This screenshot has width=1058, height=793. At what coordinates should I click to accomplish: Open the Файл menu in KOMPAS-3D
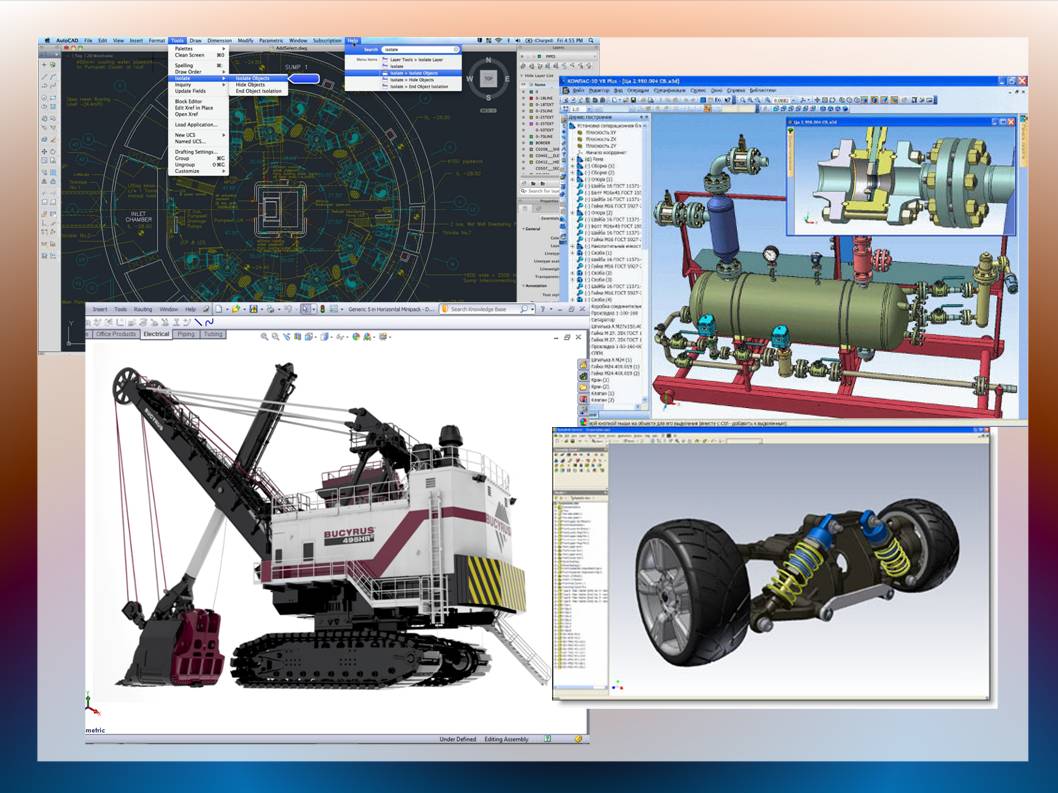pyautogui.click(x=578, y=90)
